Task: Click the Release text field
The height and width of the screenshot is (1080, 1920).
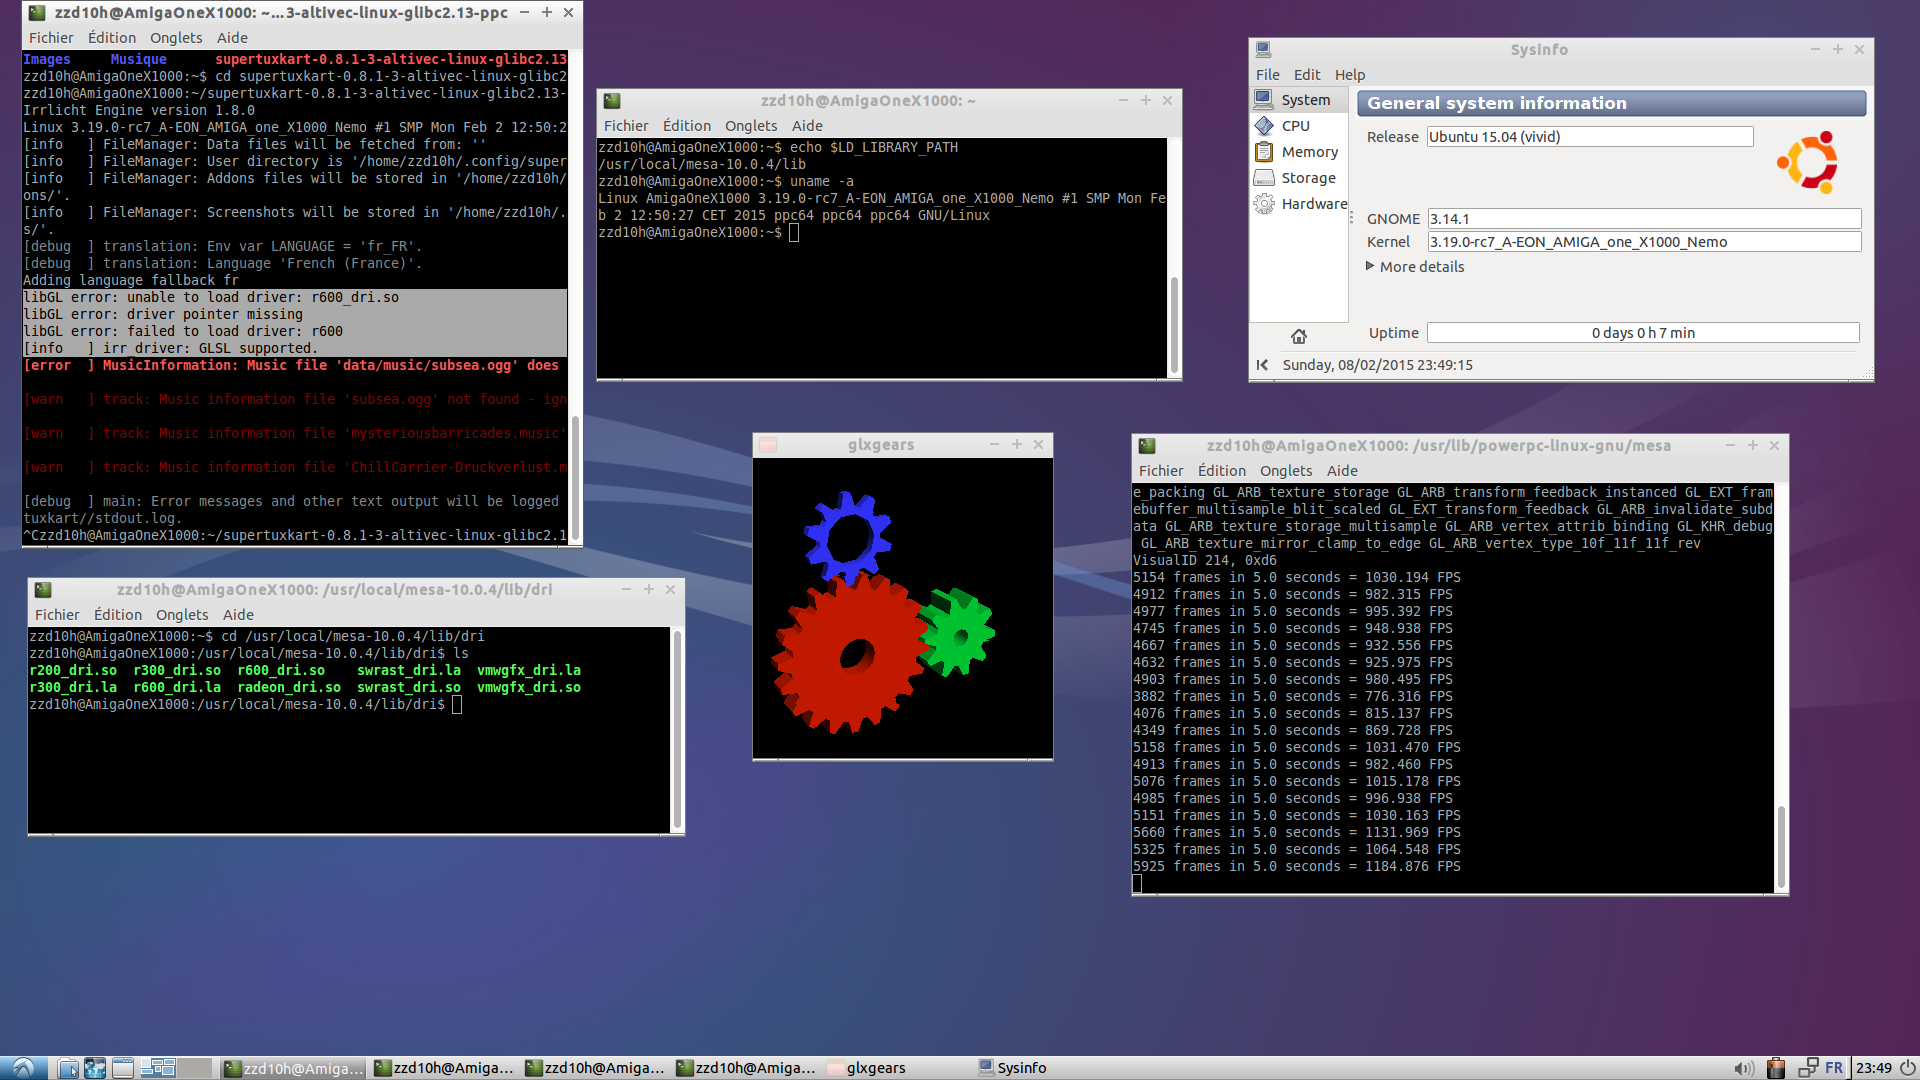Action: tap(1589, 137)
